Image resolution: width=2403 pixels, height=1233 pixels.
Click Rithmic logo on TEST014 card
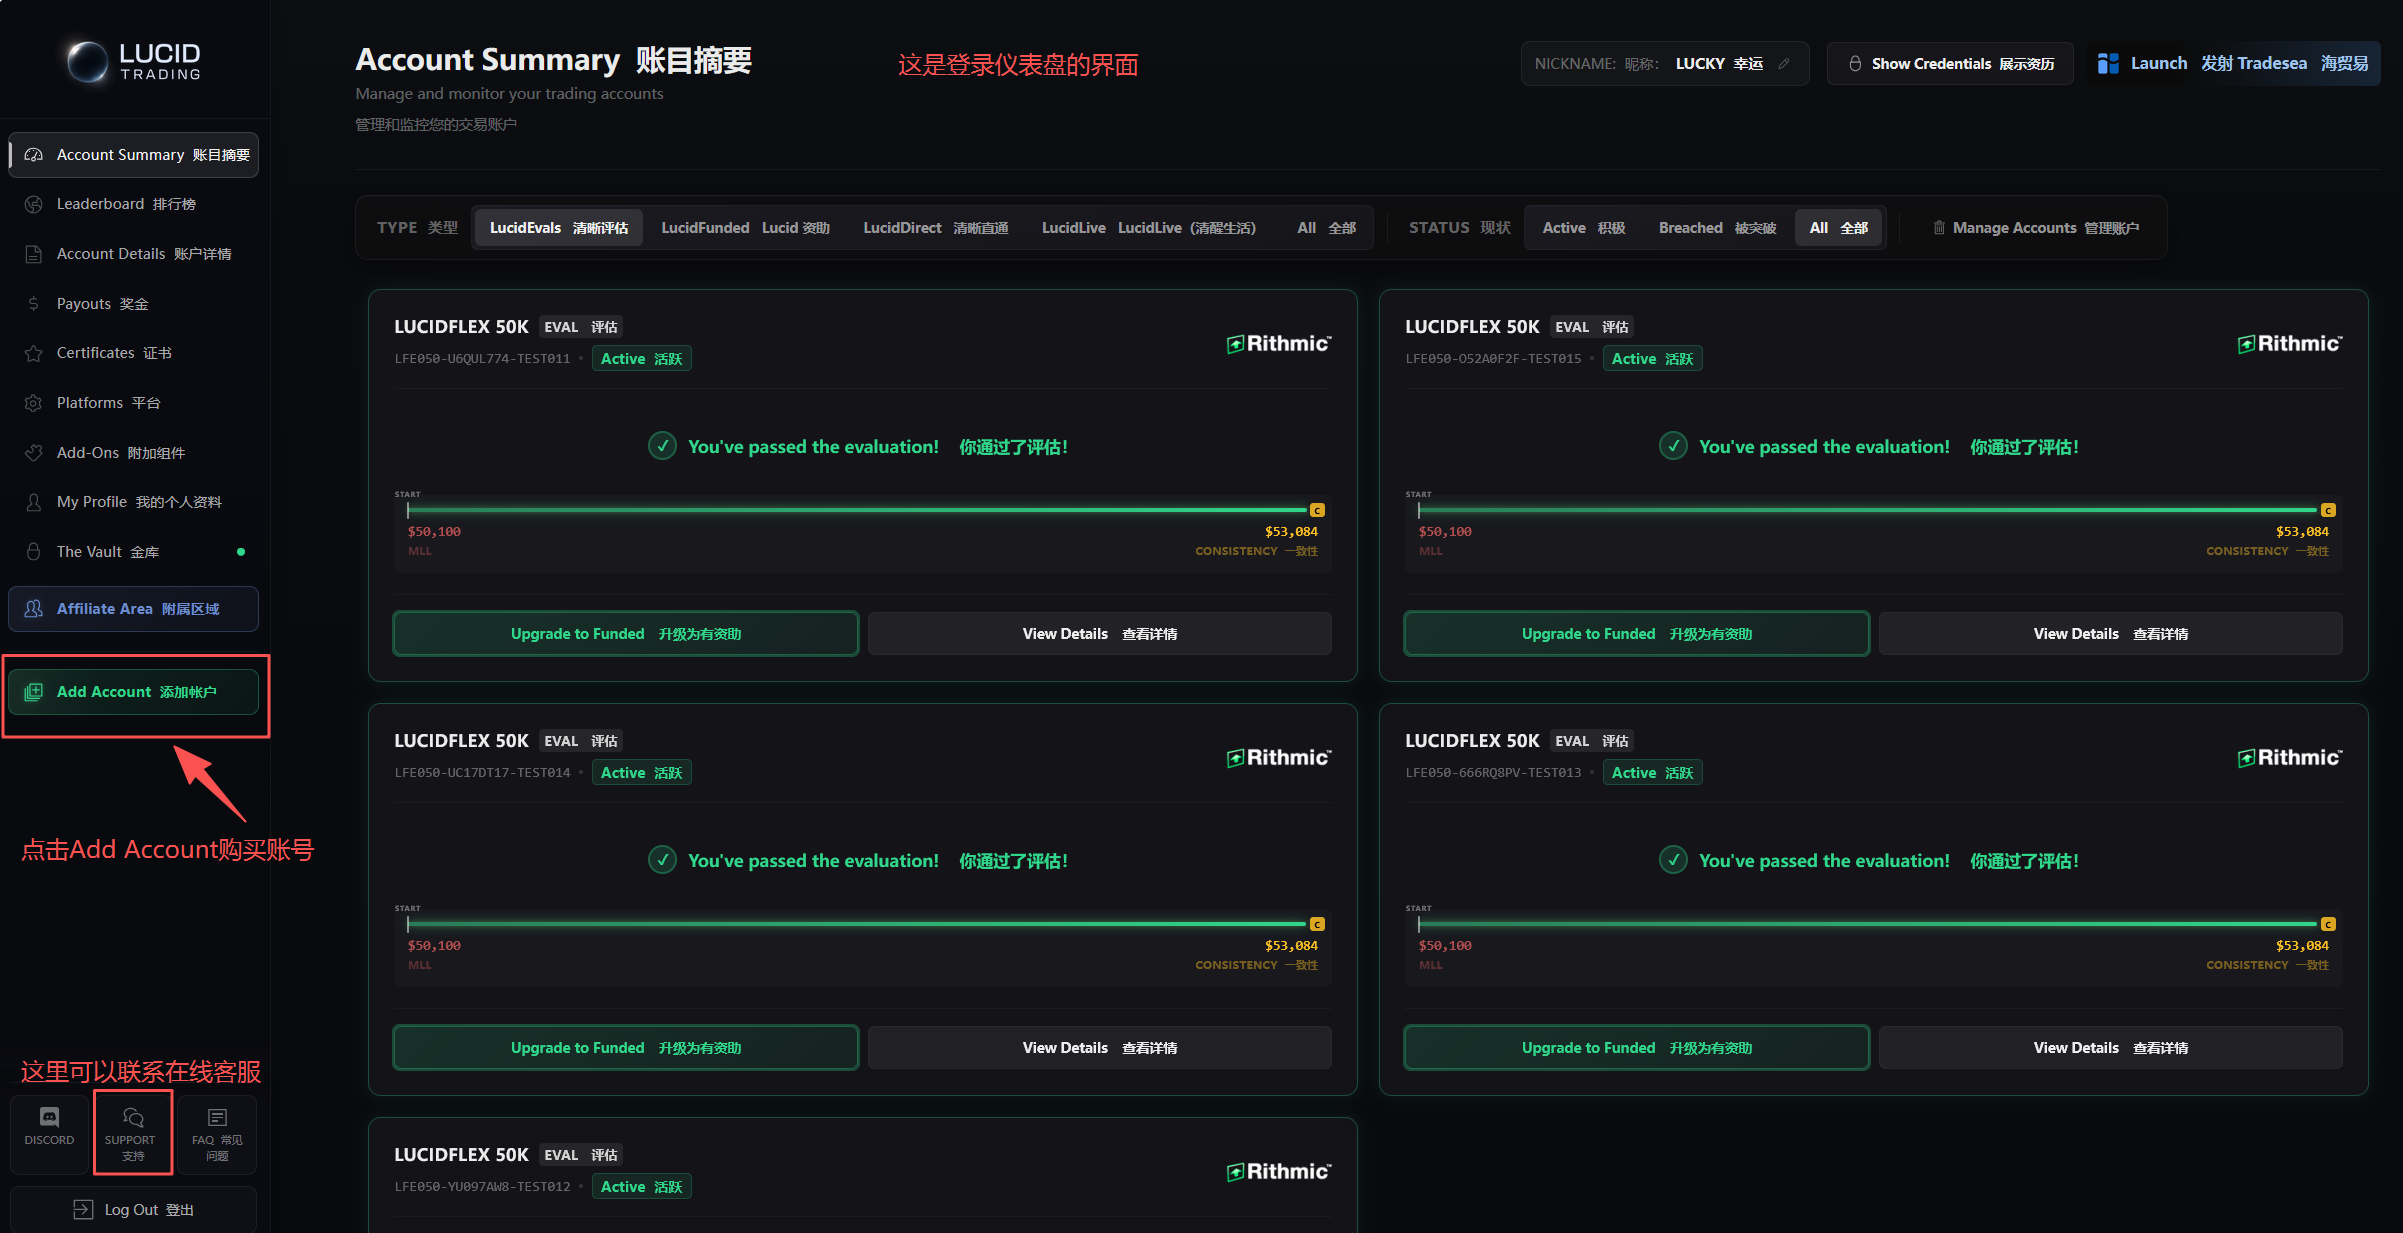click(x=1279, y=757)
